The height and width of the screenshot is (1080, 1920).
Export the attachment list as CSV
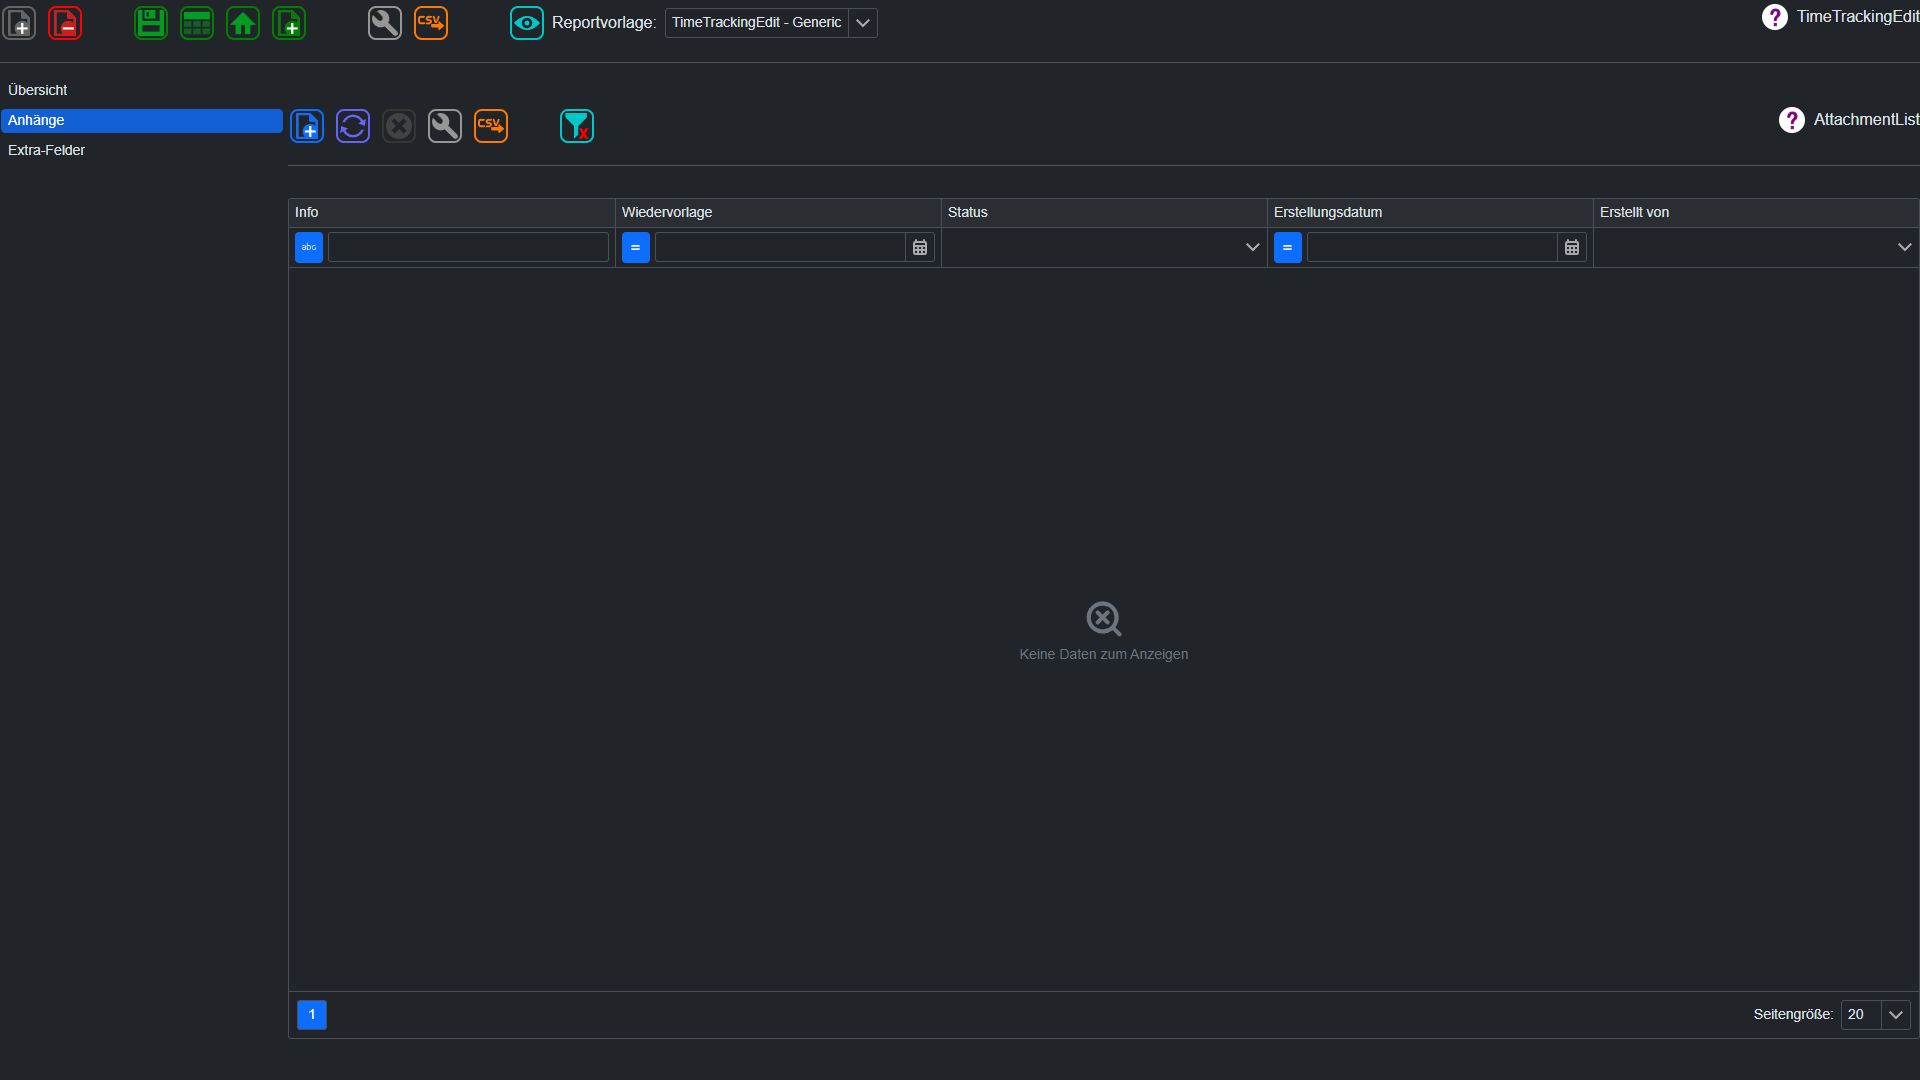[x=491, y=126]
